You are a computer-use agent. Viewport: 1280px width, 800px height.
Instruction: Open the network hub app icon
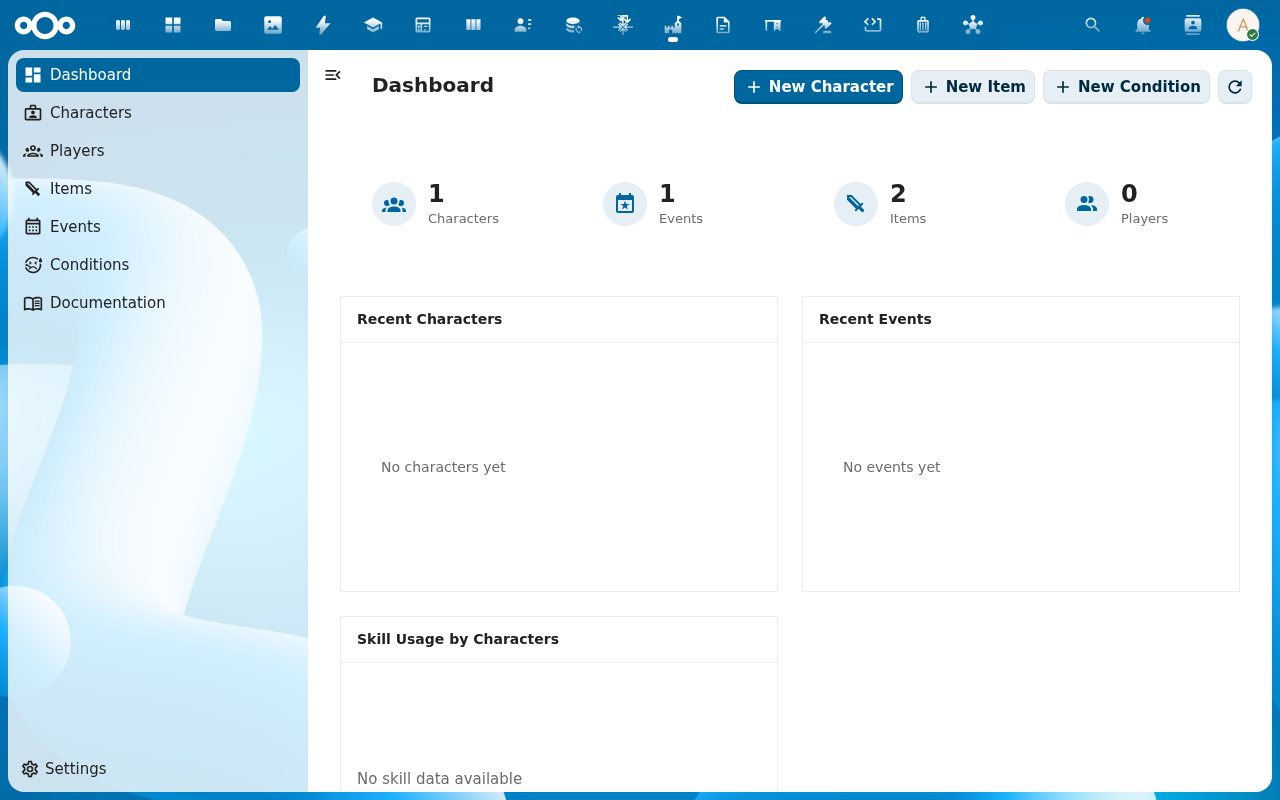click(x=973, y=25)
